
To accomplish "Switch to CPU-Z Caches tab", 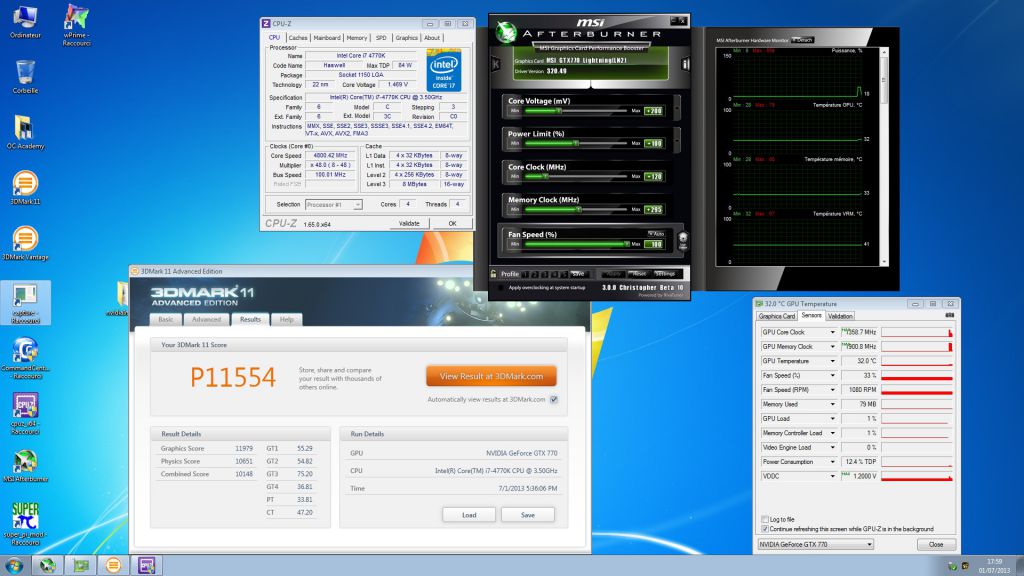I will pyautogui.click(x=298, y=38).
